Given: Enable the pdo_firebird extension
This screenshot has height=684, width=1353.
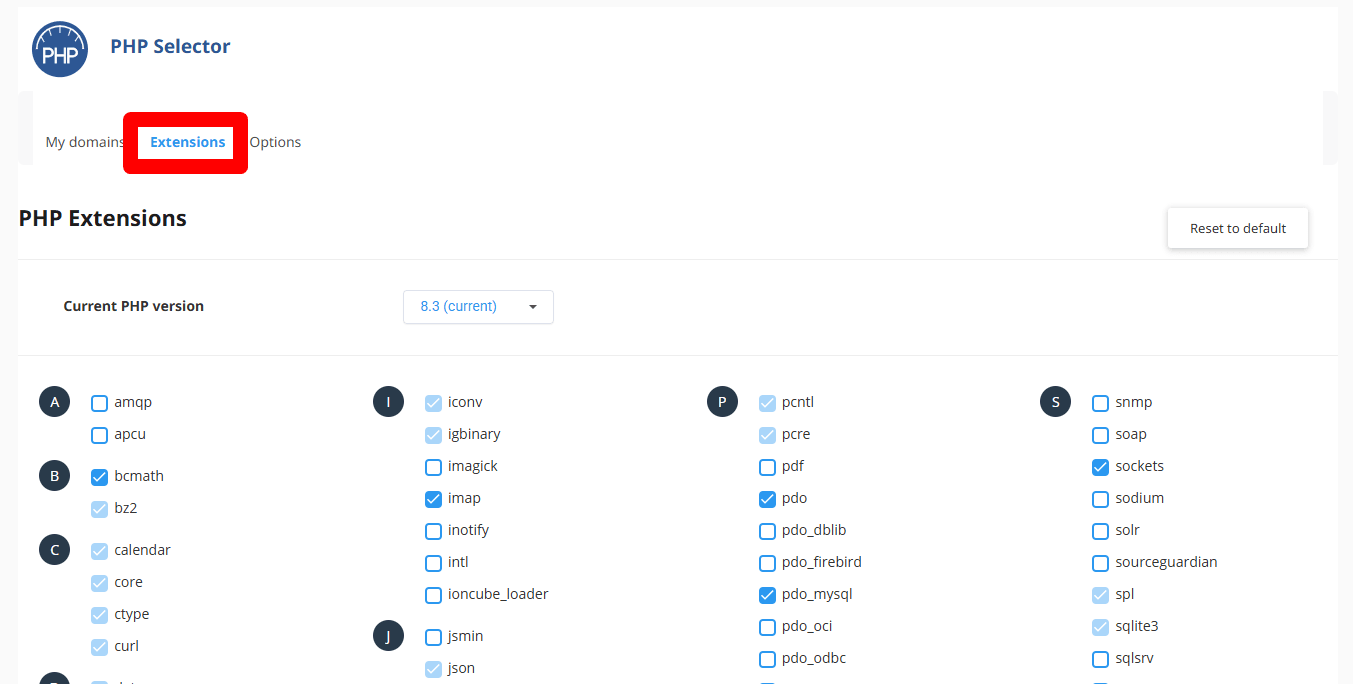Looking at the screenshot, I should coord(767,564).
